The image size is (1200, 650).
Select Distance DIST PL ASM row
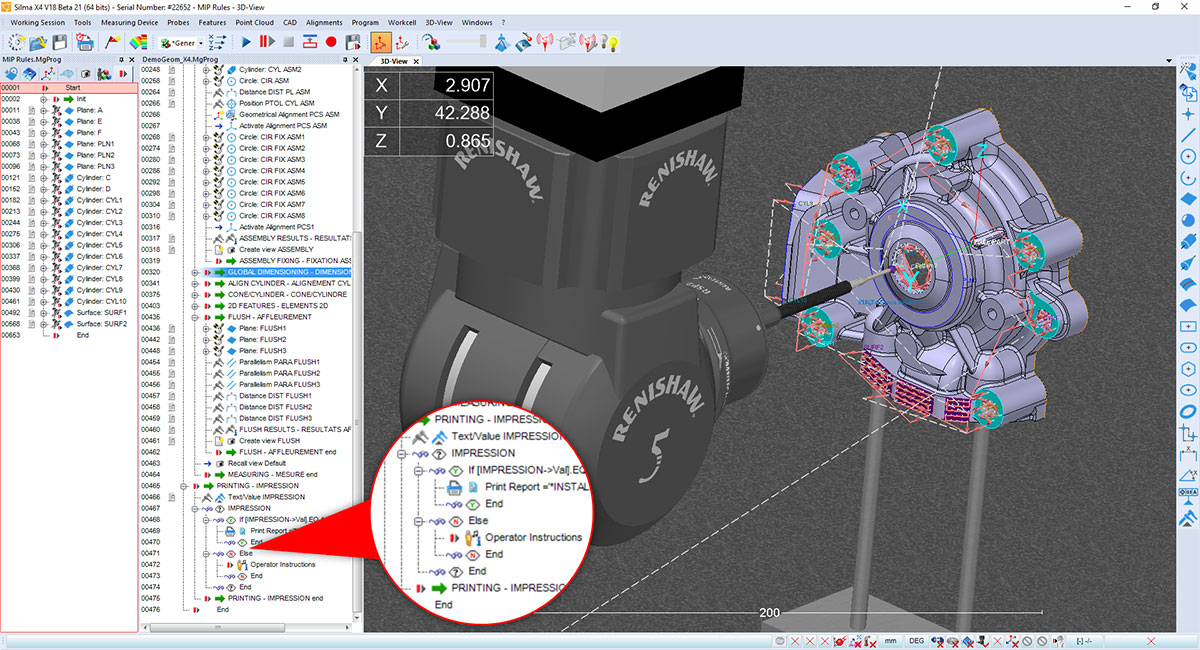pos(274,92)
